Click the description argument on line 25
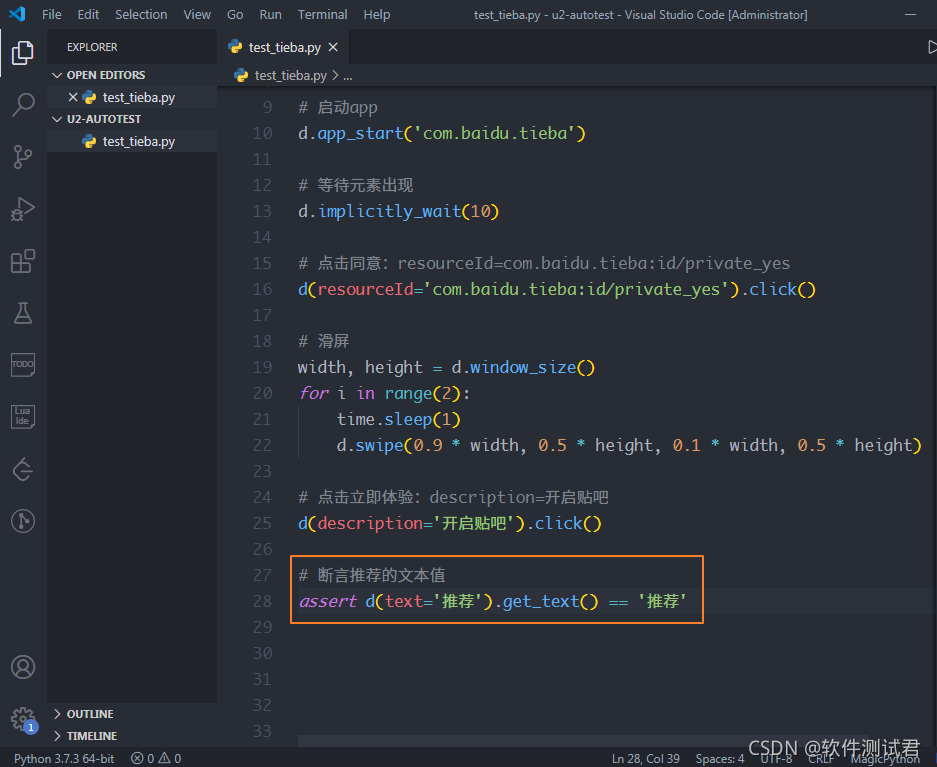This screenshot has height=767, width=937. [370, 523]
